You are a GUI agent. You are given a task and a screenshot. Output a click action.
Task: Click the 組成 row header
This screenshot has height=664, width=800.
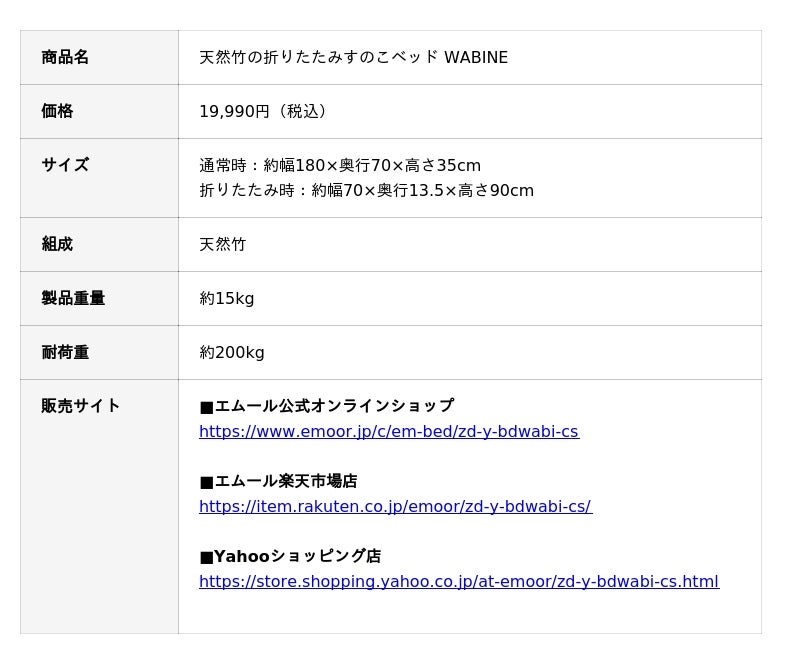pos(57,245)
